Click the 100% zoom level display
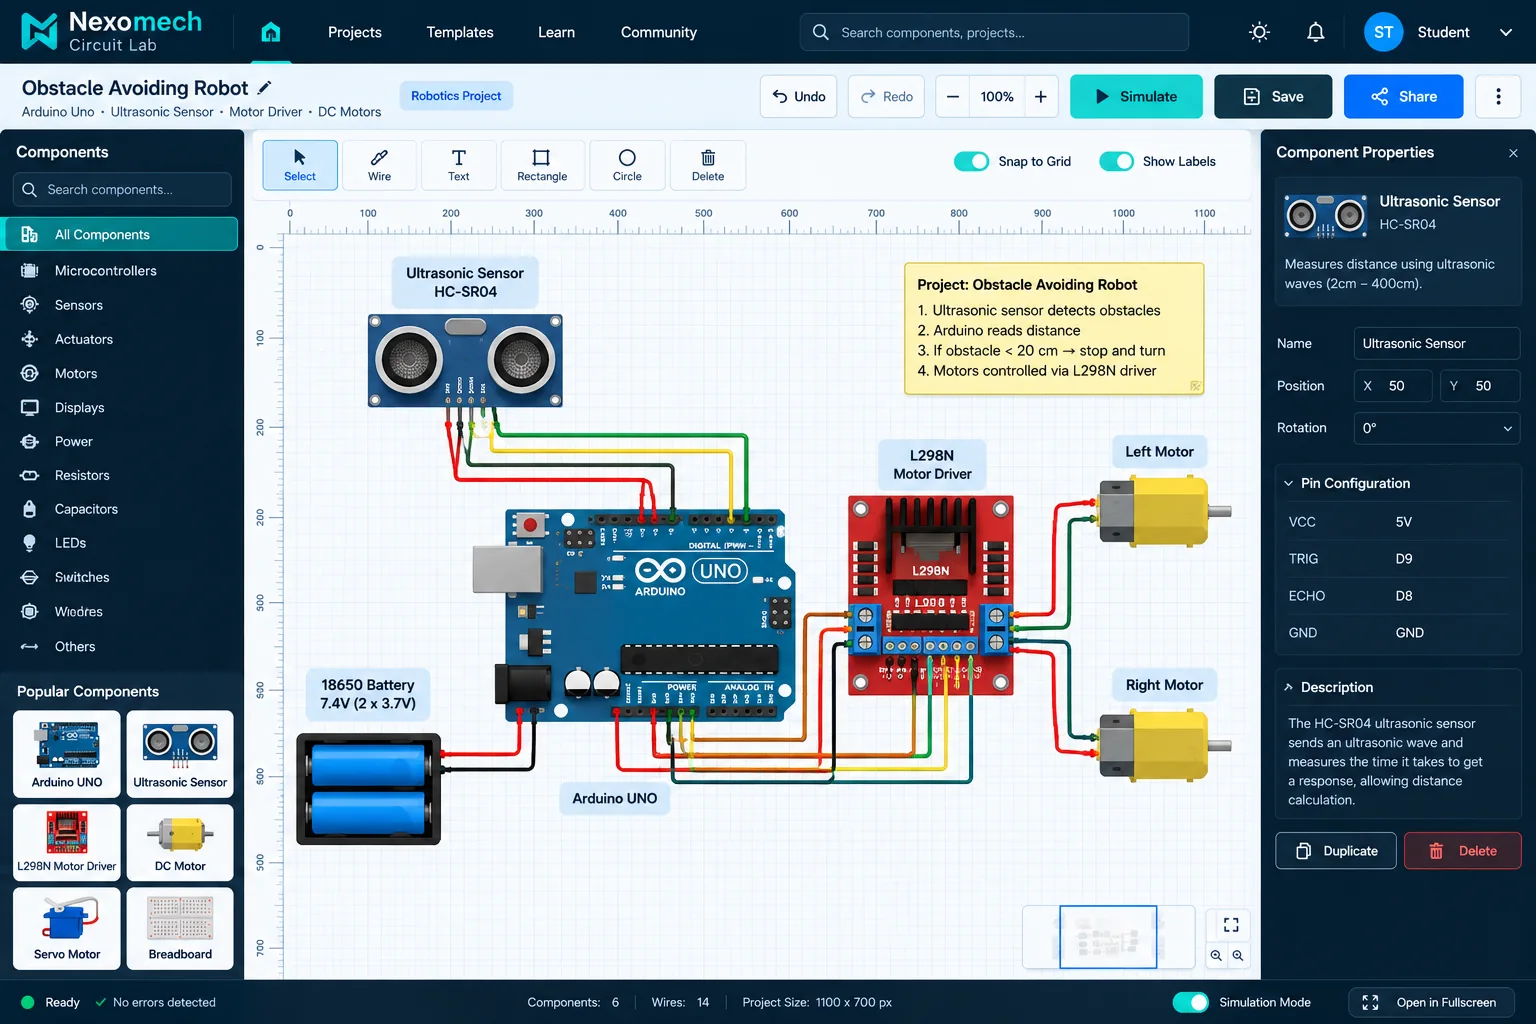The width and height of the screenshot is (1536, 1024). pyautogui.click(x=997, y=96)
